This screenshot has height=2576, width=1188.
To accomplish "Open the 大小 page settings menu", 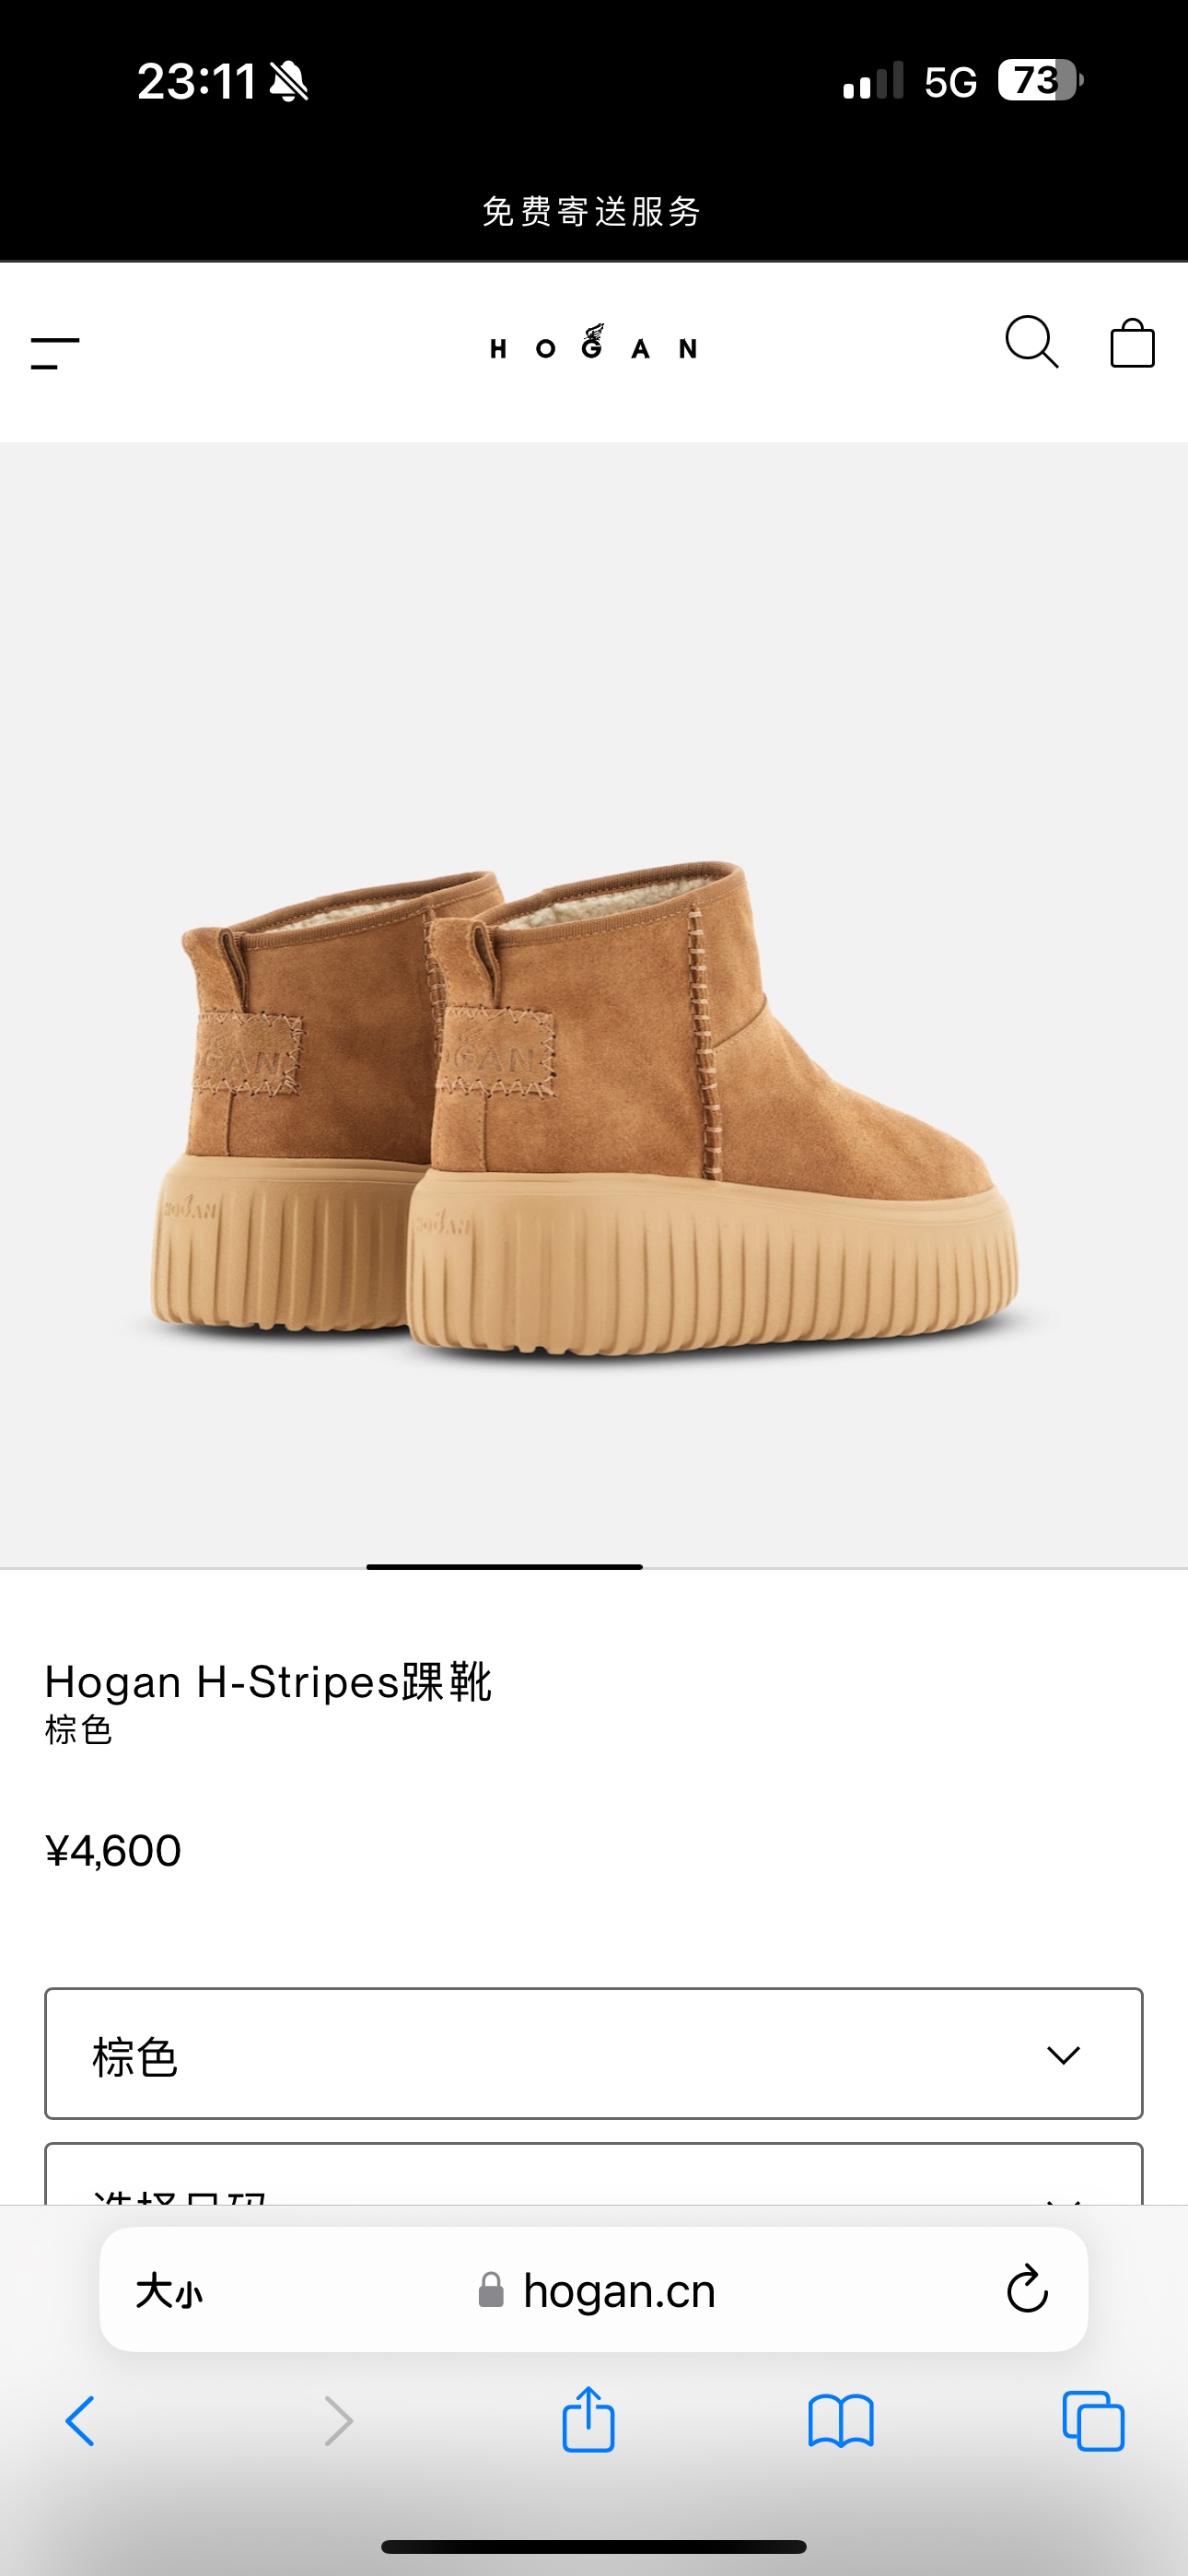I will 169,2290.
